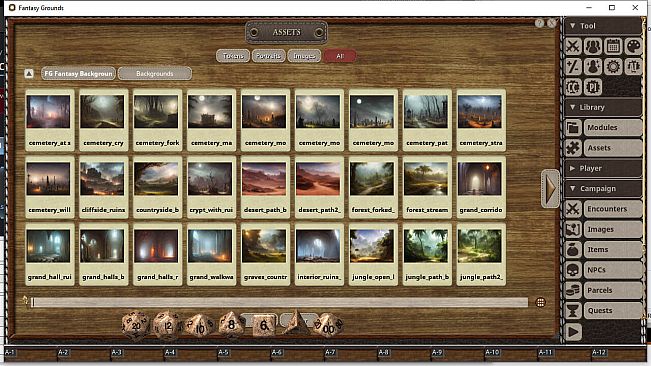Click the d4 pyramid die

pos(297,323)
